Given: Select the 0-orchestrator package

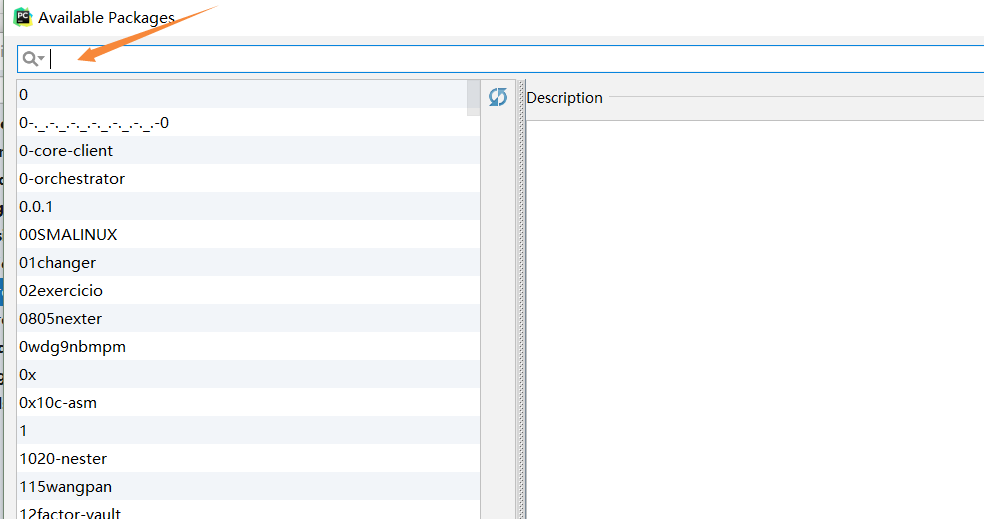Looking at the screenshot, I should [x=248, y=178].
